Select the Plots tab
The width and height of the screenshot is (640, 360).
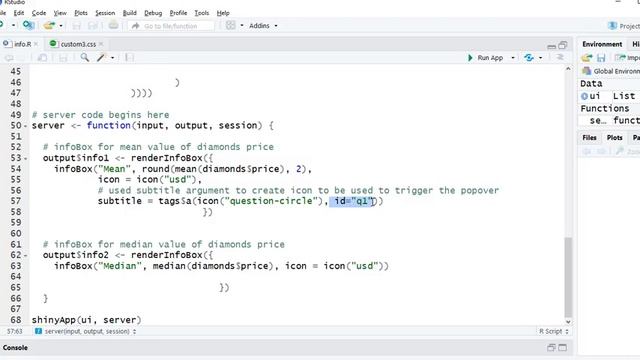[x=614, y=138]
